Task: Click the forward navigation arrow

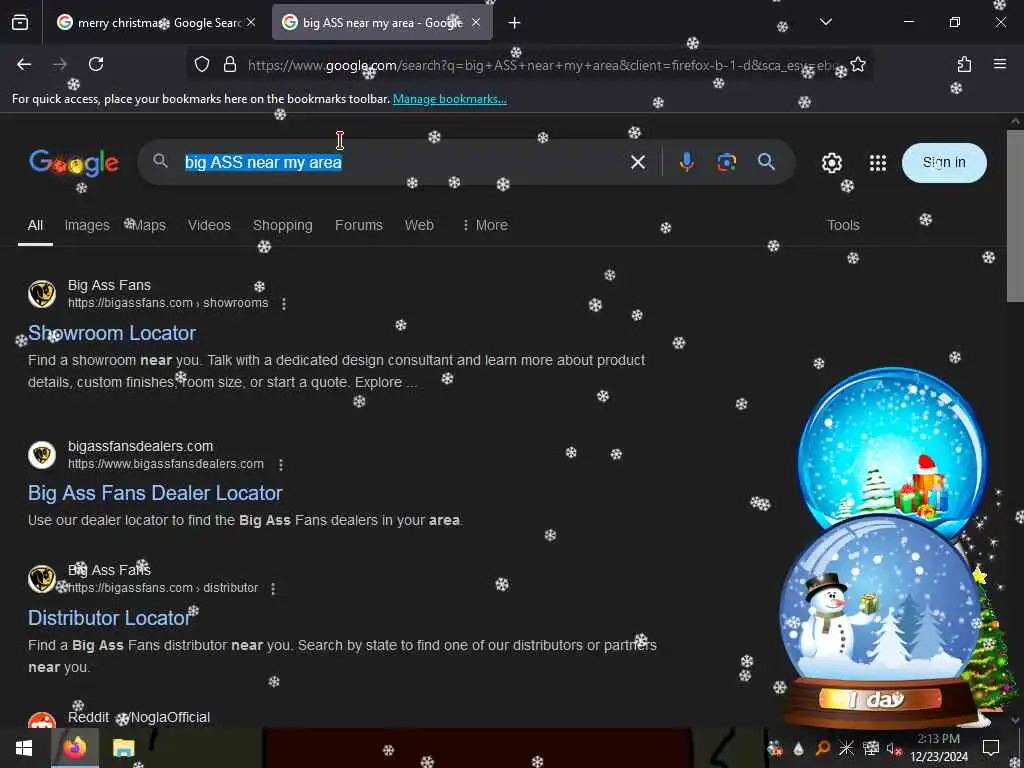Action: [60, 64]
